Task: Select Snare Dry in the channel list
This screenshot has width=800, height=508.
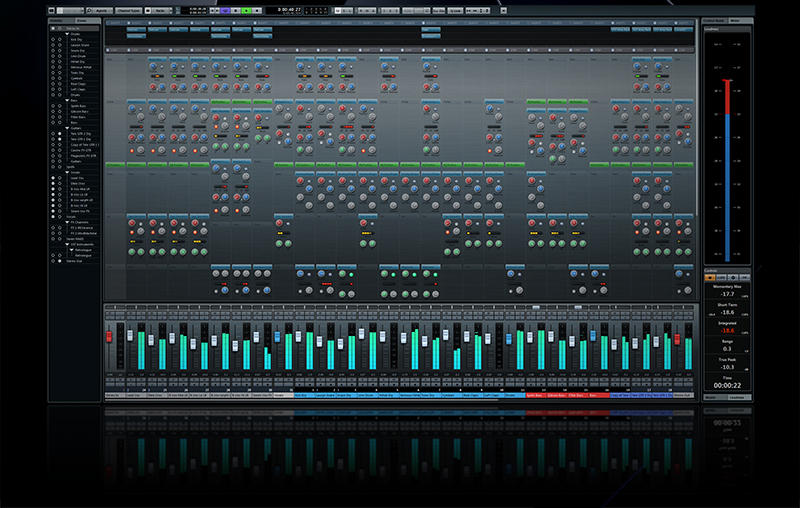Action: 78,50
